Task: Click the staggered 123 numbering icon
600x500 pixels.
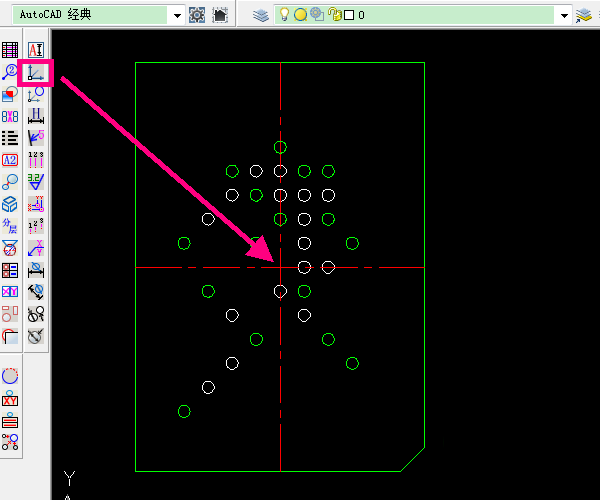Action: point(36,226)
